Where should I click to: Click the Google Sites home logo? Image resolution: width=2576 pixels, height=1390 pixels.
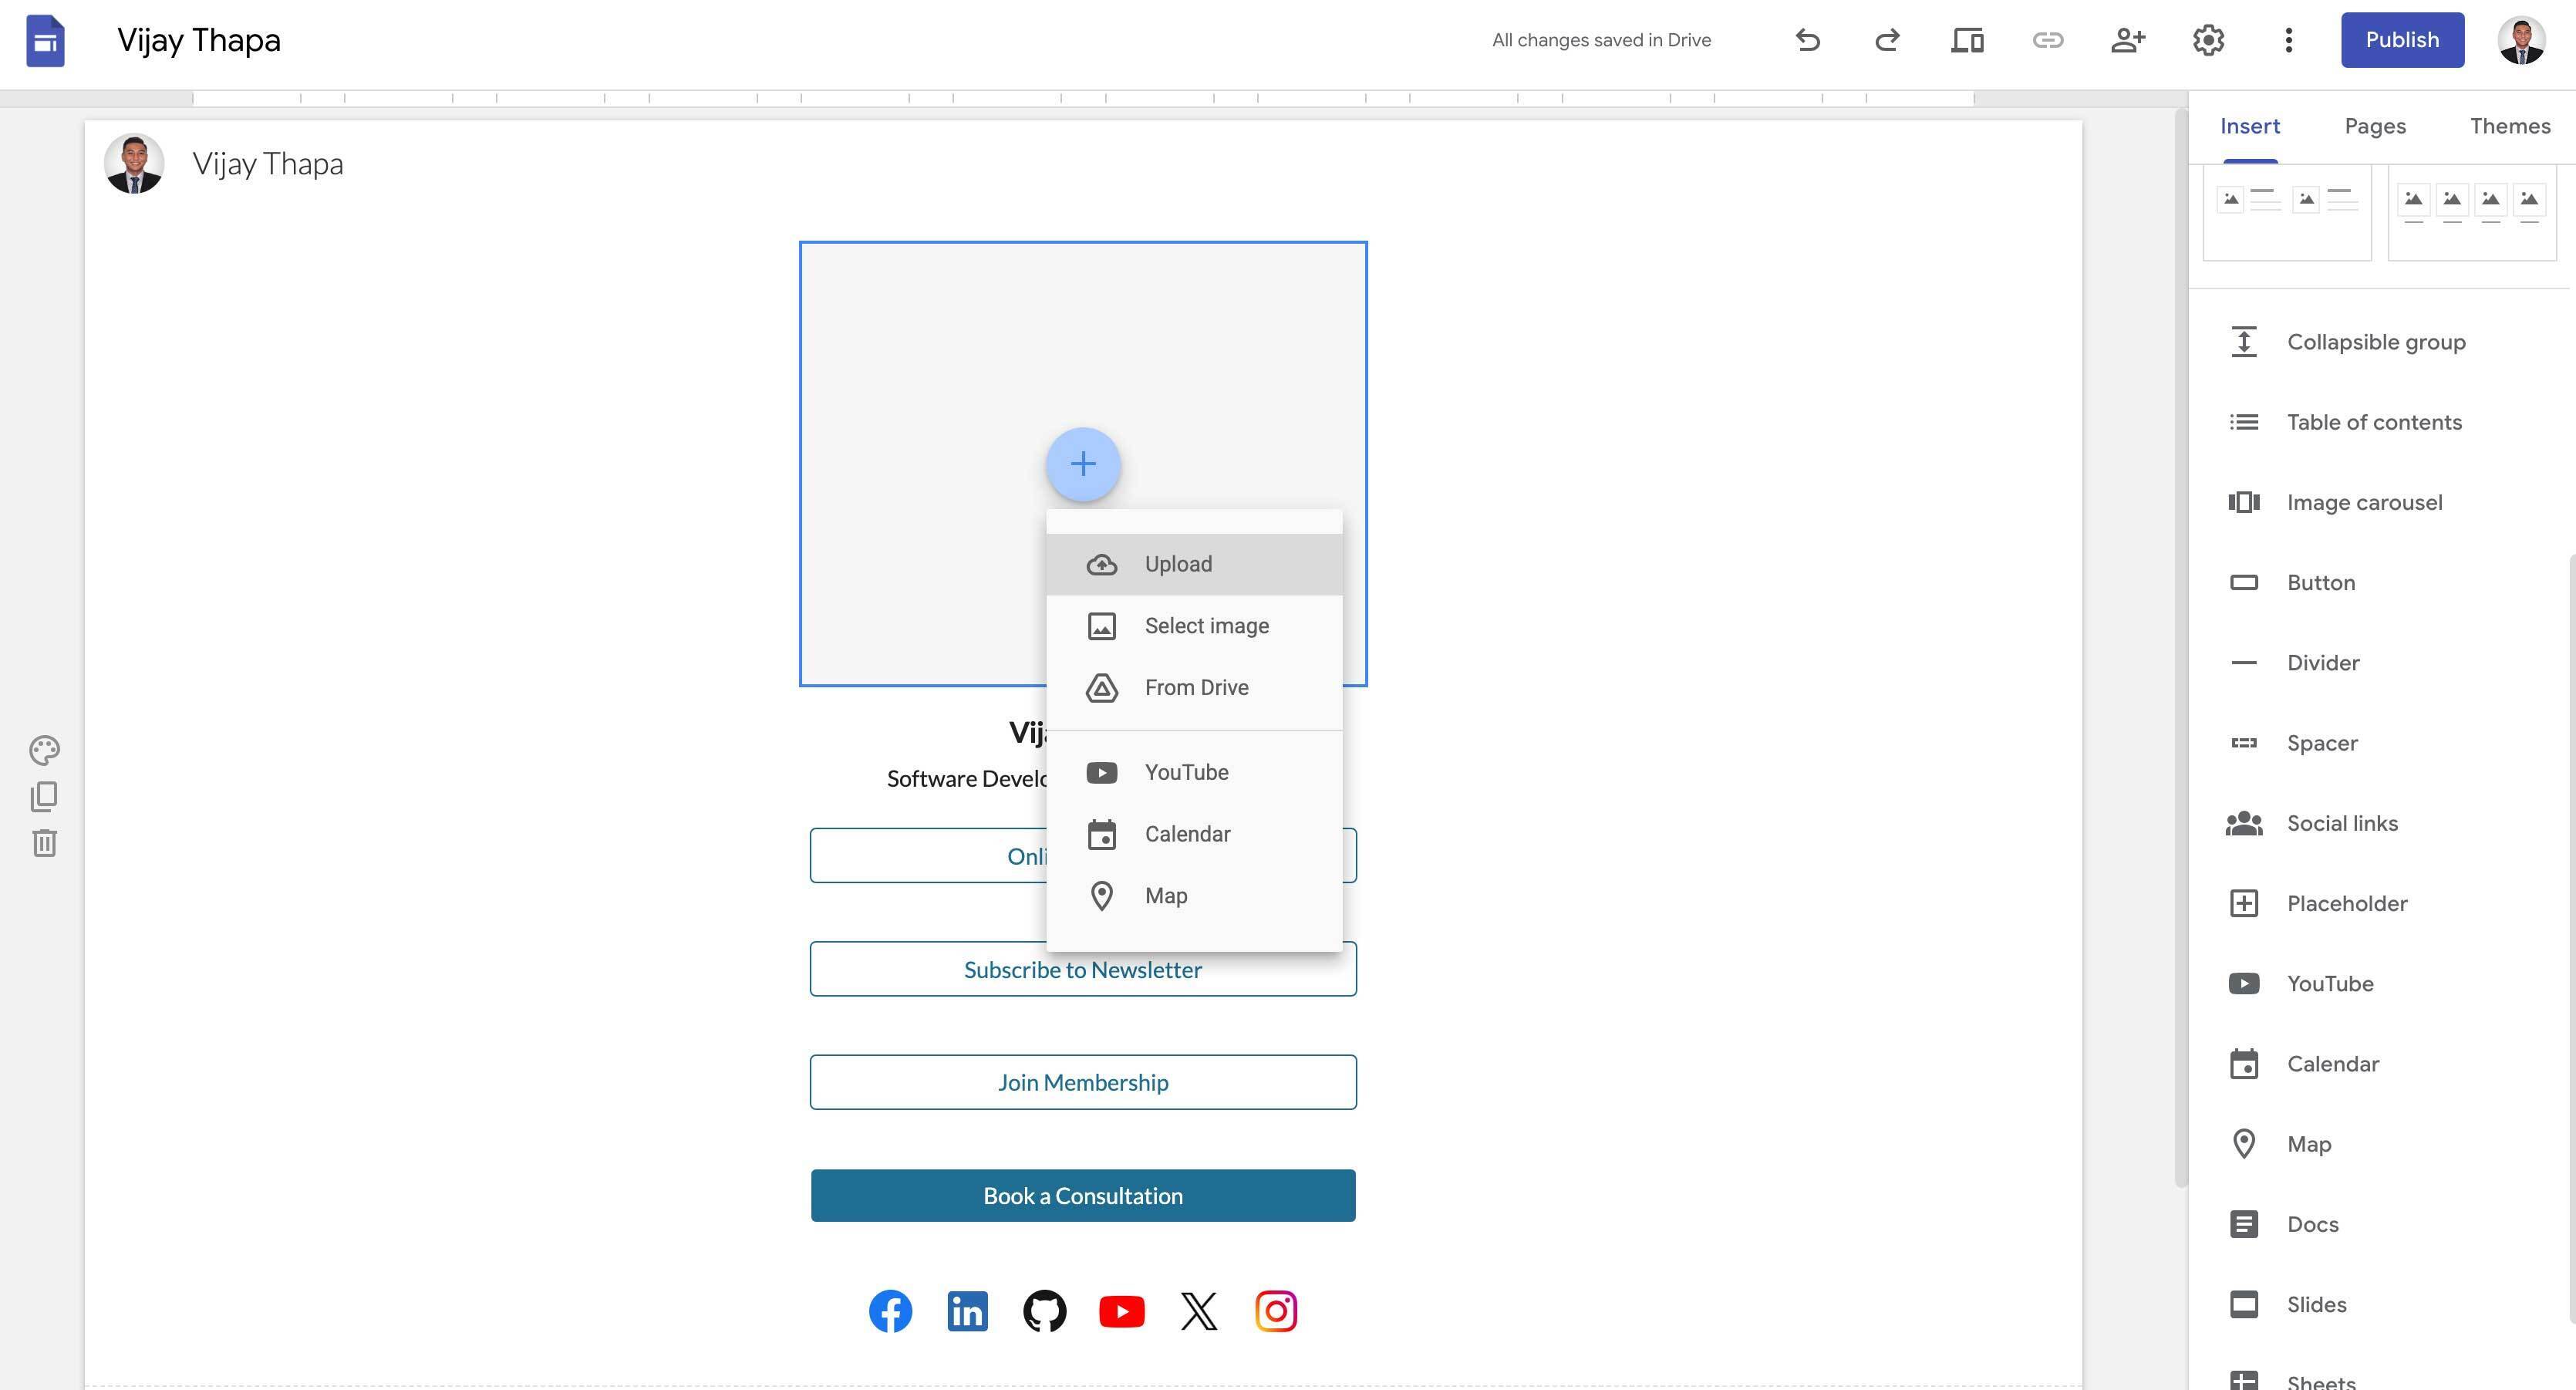[x=45, y=41]
